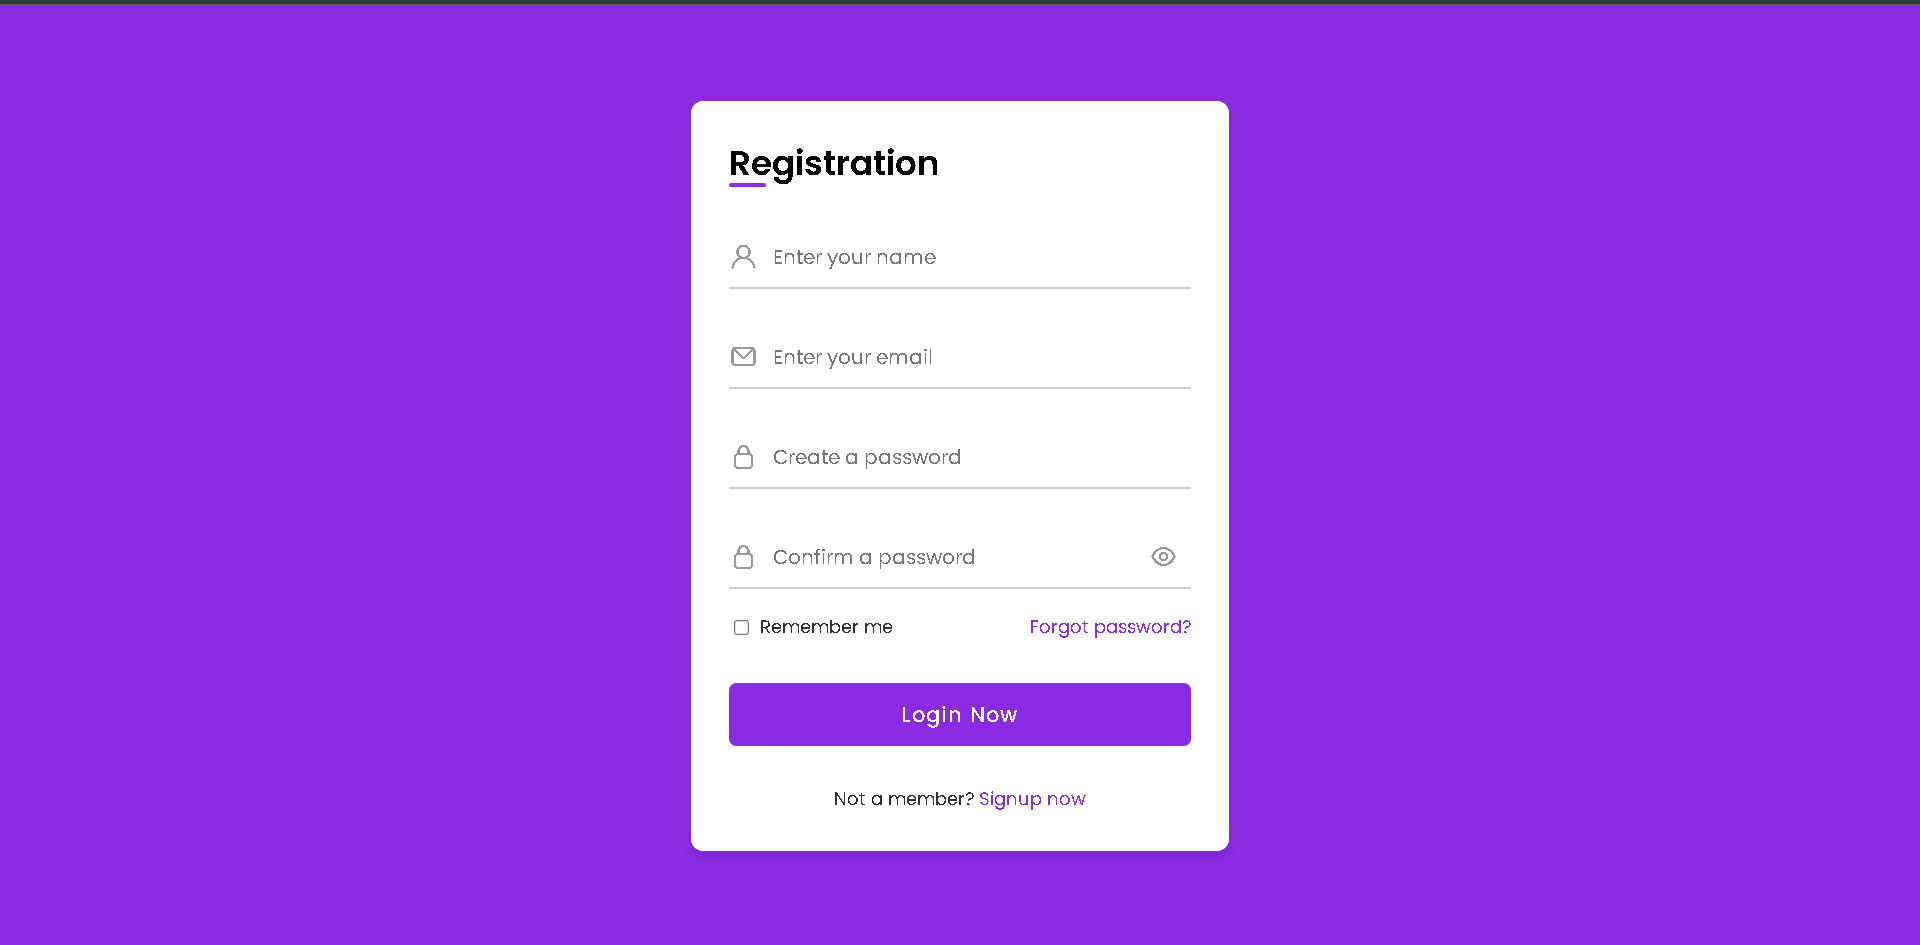This screenshot has height=945, width=1920.
Task: Click the padlock icon beside Confirm a password
Action: [743, 556]
